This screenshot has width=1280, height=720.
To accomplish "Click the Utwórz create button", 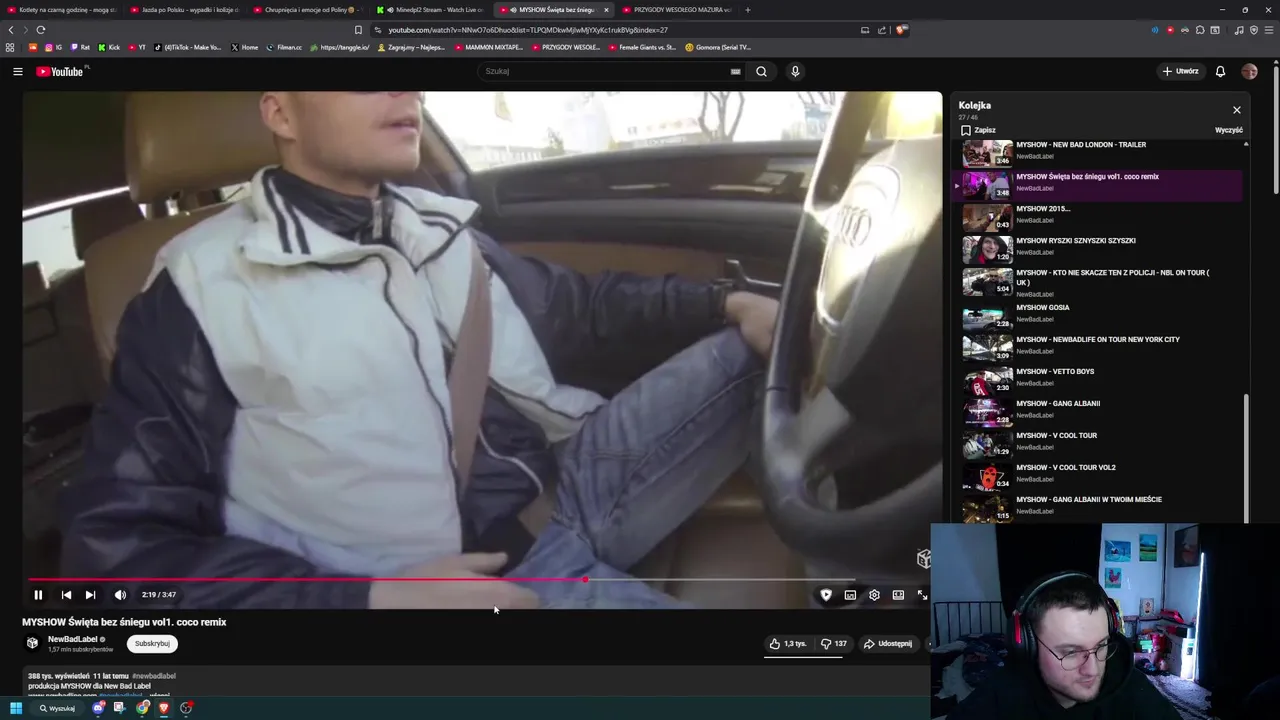I will [x=1180, y=71].
